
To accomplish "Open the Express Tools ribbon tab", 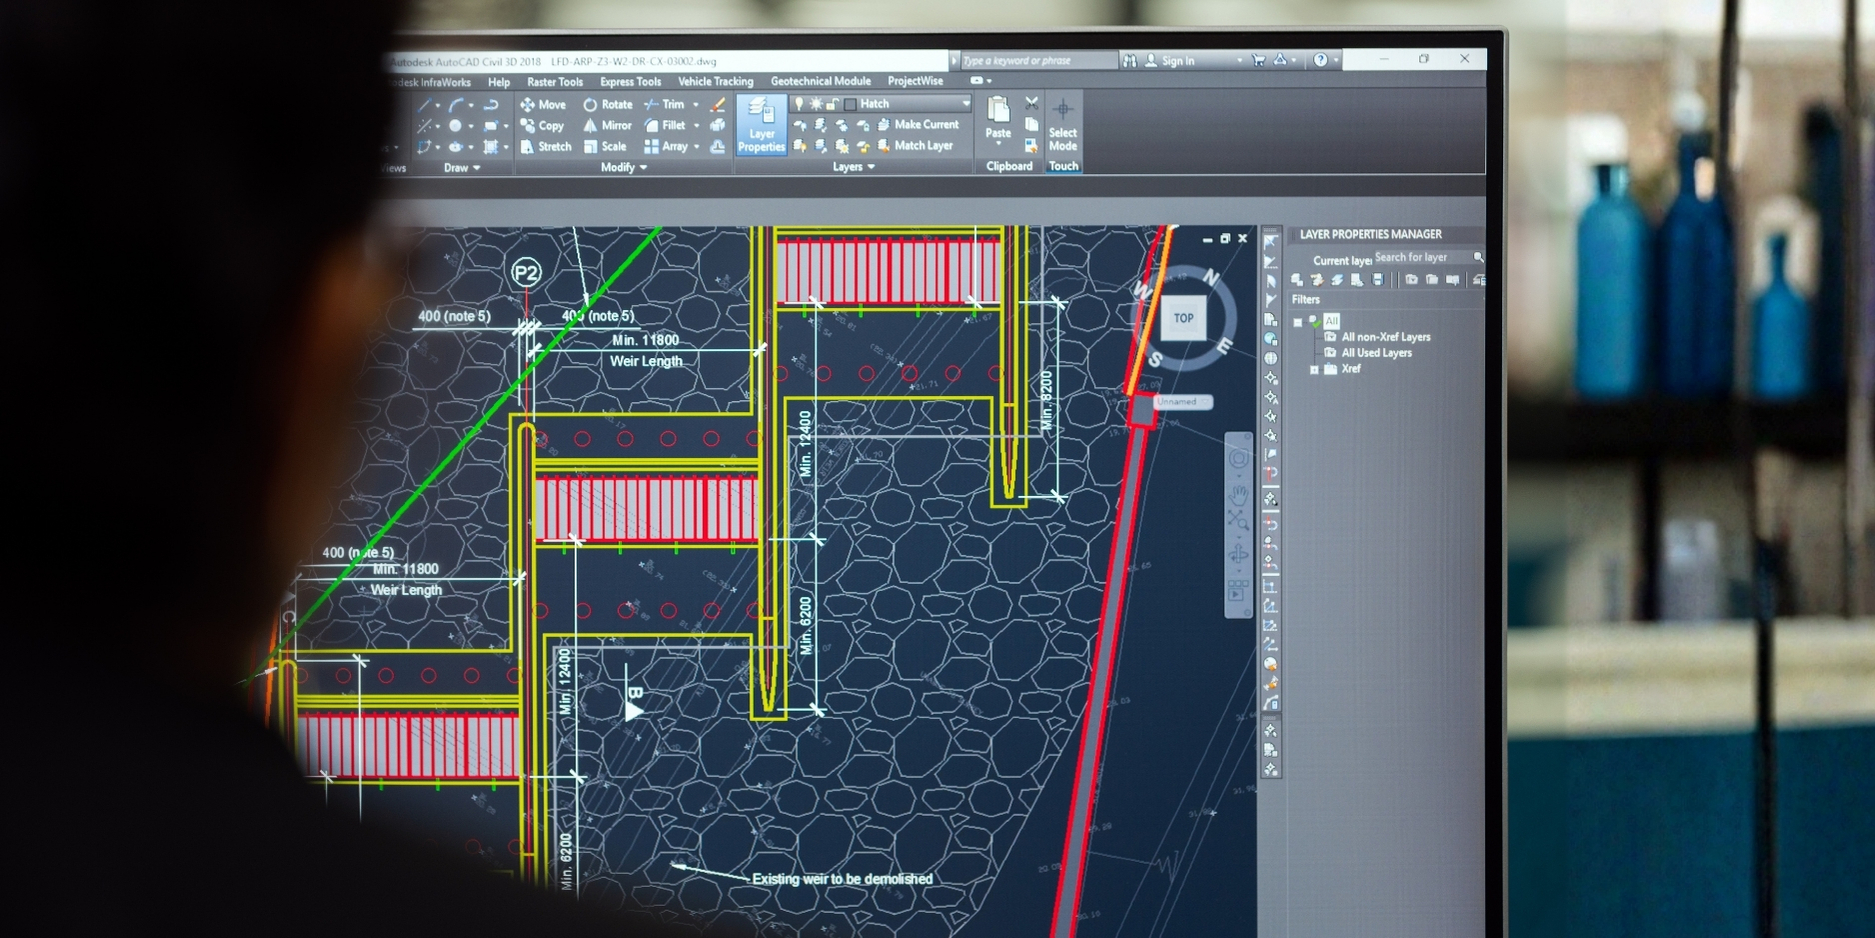I will pyautogui.click(x=630, y=82).
